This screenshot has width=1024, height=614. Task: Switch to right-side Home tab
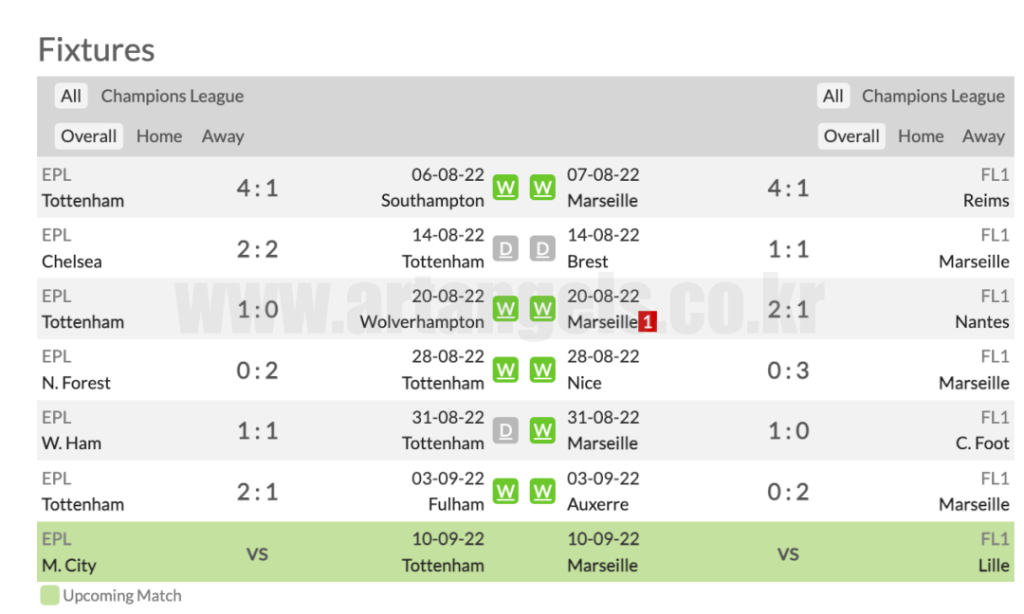(x=920, y=136)
